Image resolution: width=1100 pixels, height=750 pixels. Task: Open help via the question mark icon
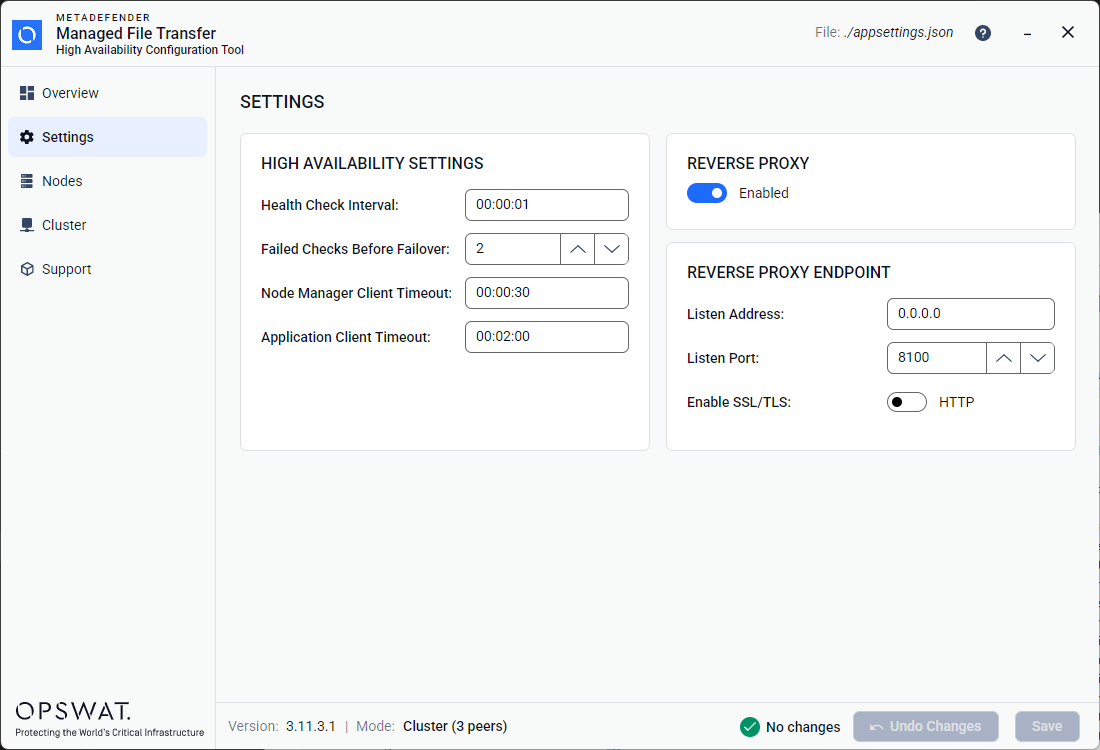point(983,33)
